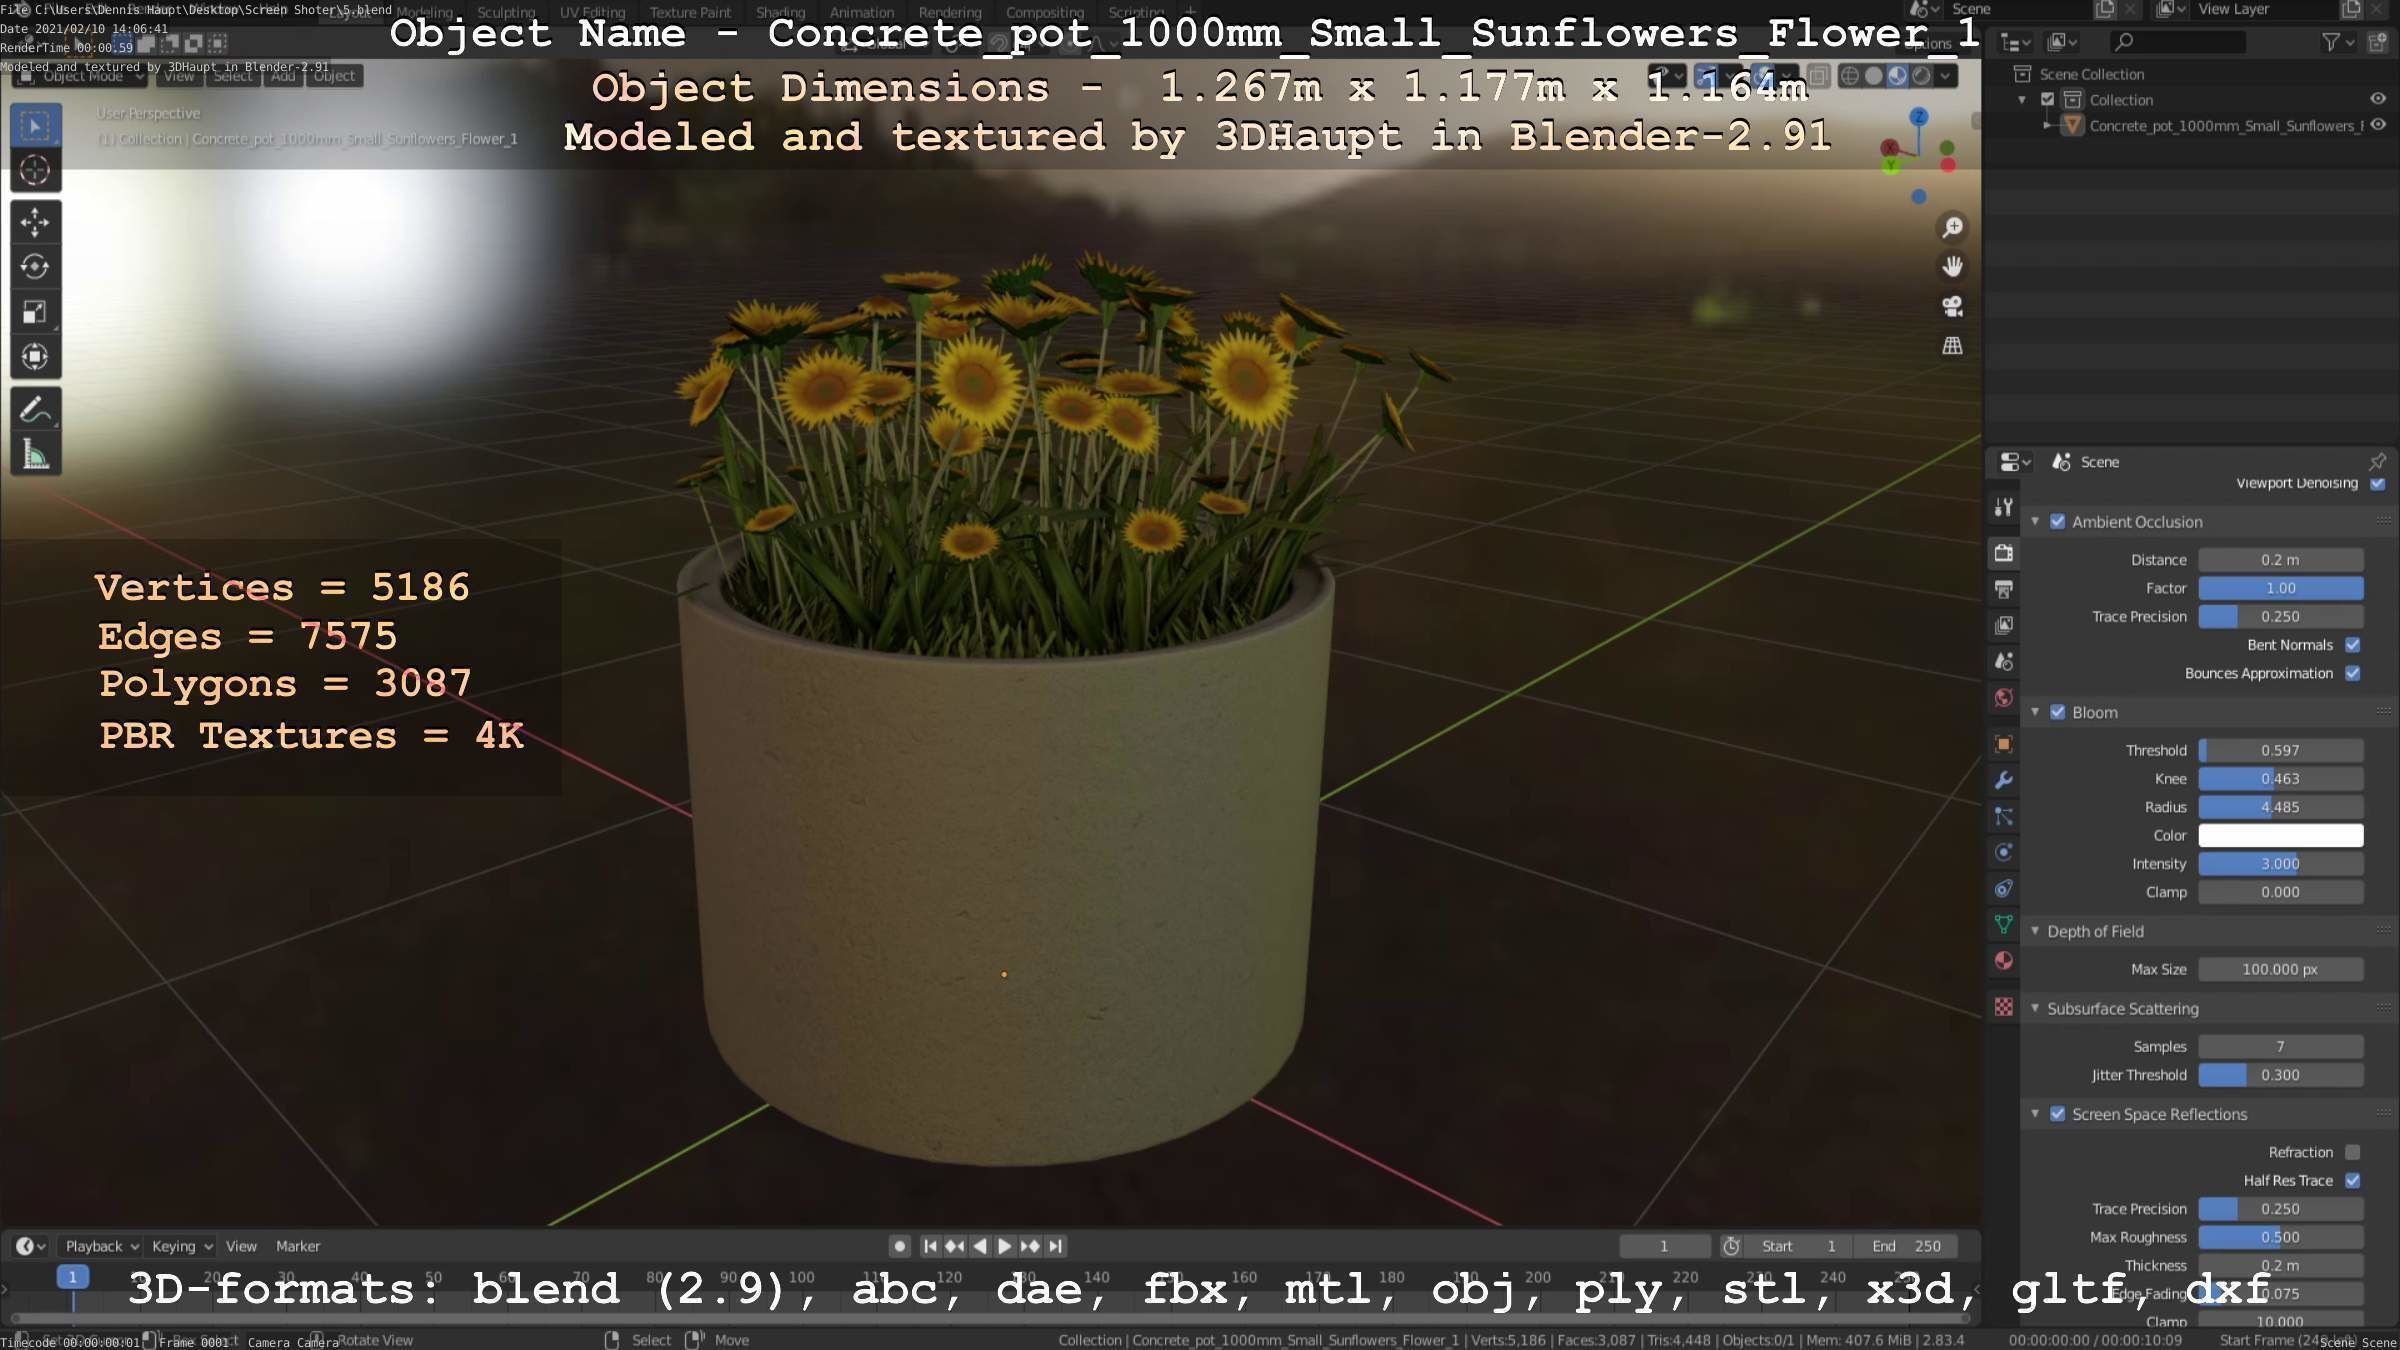Toggle Viewport Denoising checkbox
Viewport: 2400px width, 1350px height.
[x=2377, y=484]
